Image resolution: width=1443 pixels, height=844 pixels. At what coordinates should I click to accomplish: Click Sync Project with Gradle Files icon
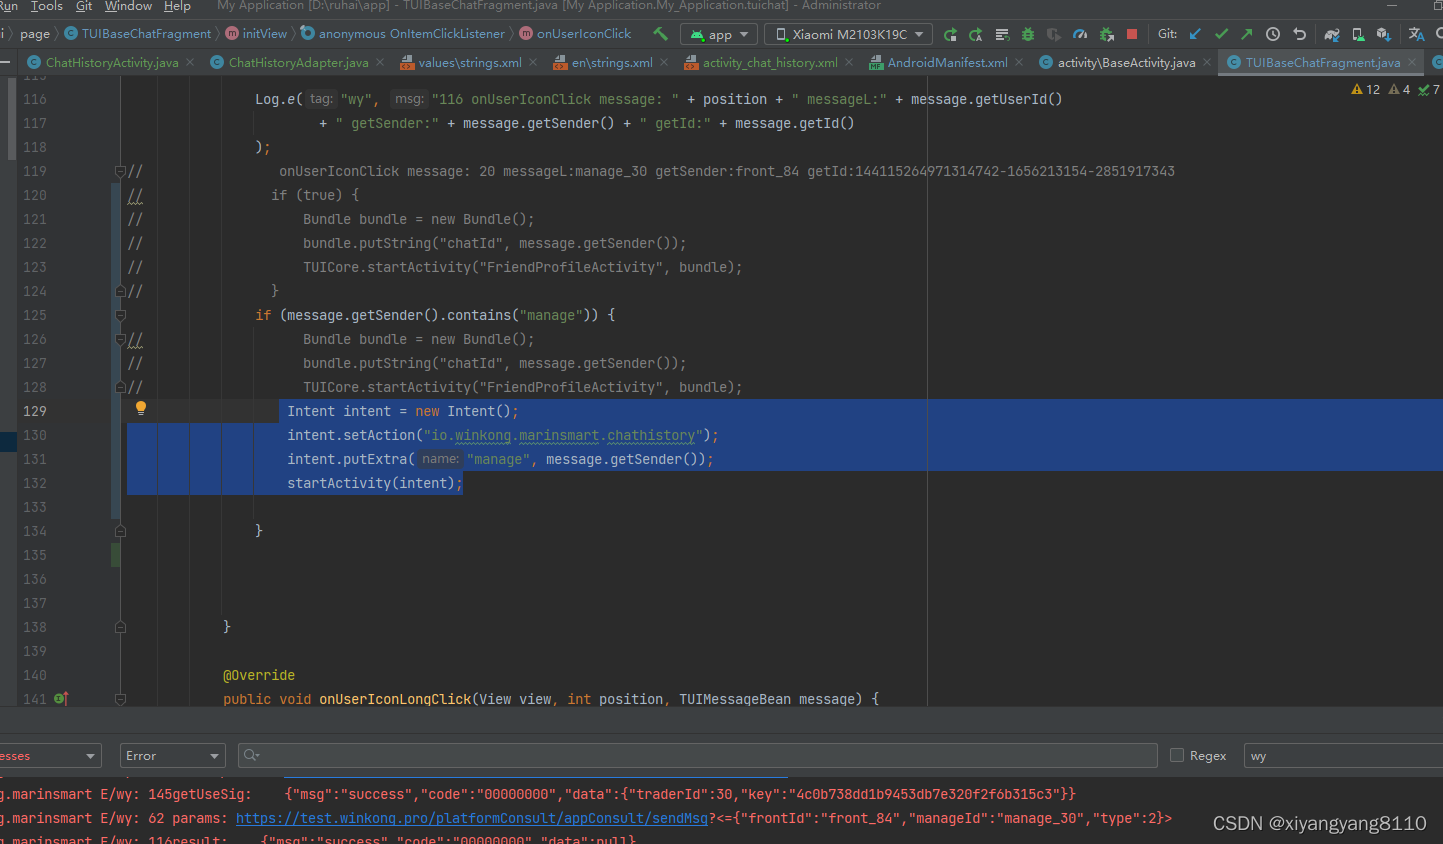coord(1332,34)
